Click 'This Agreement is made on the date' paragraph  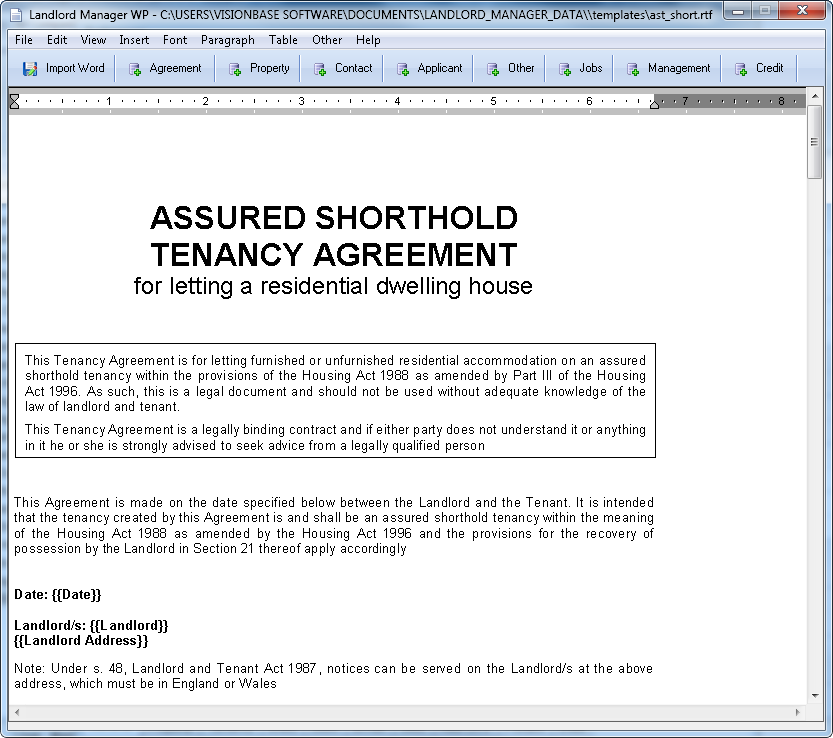(x=334, y=525)
